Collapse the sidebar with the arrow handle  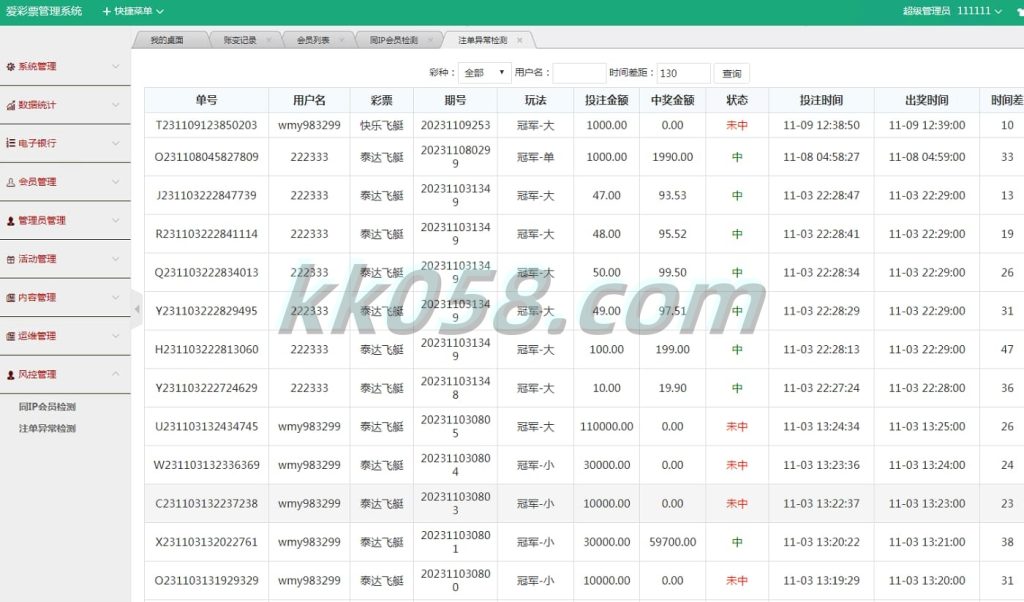click(136, 309)
